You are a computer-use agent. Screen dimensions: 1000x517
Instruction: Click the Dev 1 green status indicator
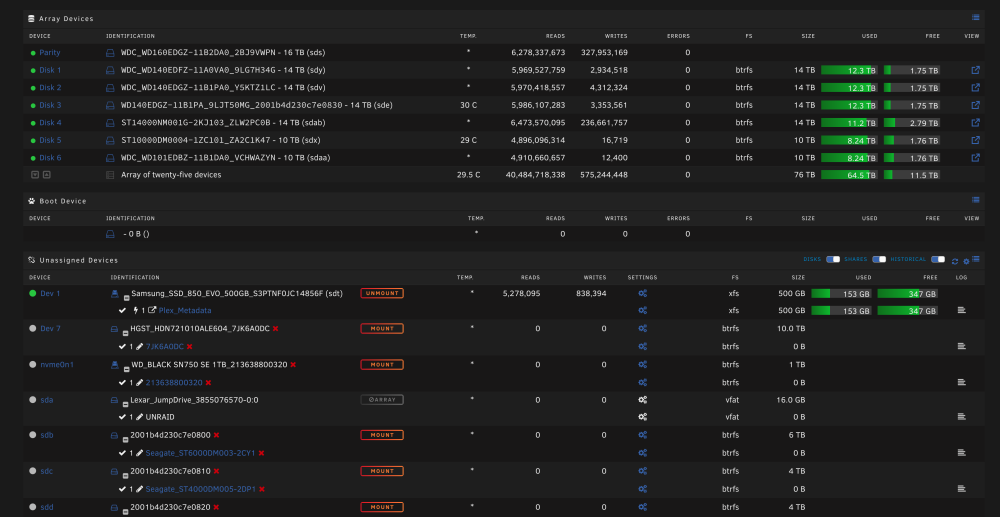(x=33, y=293)
